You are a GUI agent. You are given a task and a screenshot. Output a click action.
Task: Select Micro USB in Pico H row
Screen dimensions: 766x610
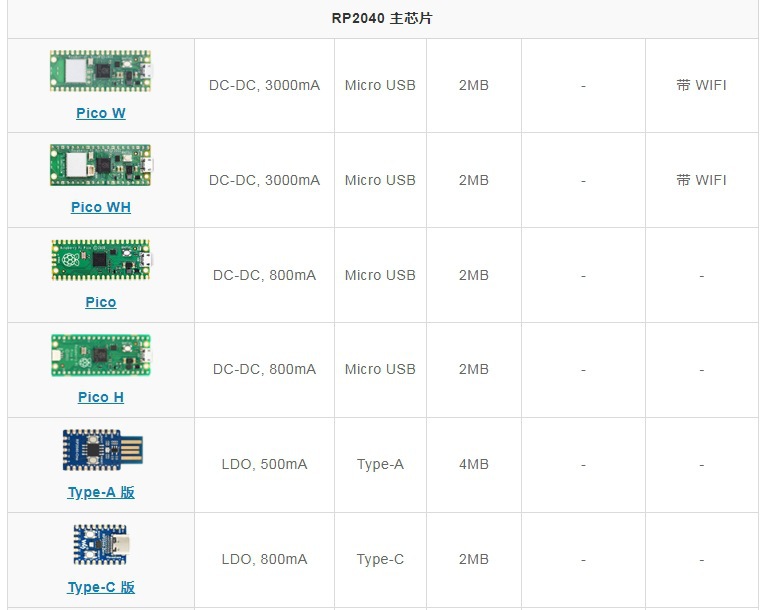point(380,369)
